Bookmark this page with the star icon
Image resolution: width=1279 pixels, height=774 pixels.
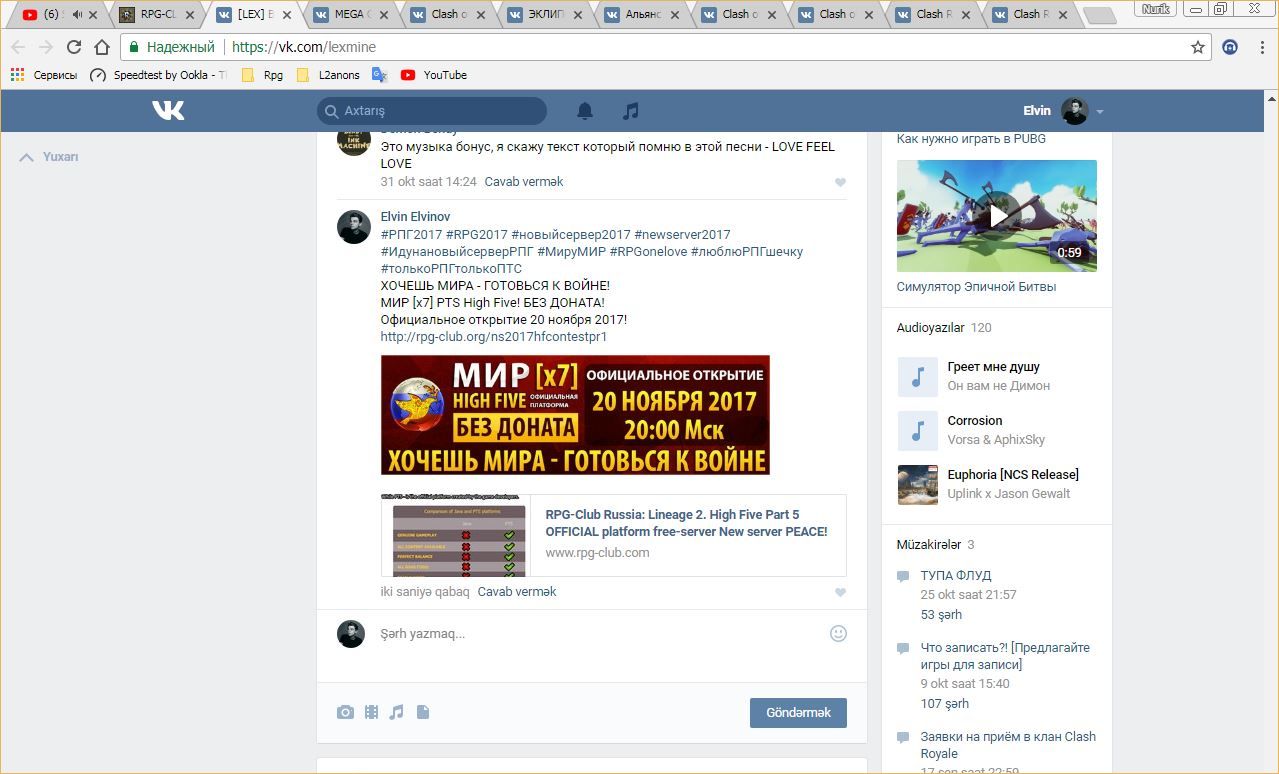[1197, 47]
